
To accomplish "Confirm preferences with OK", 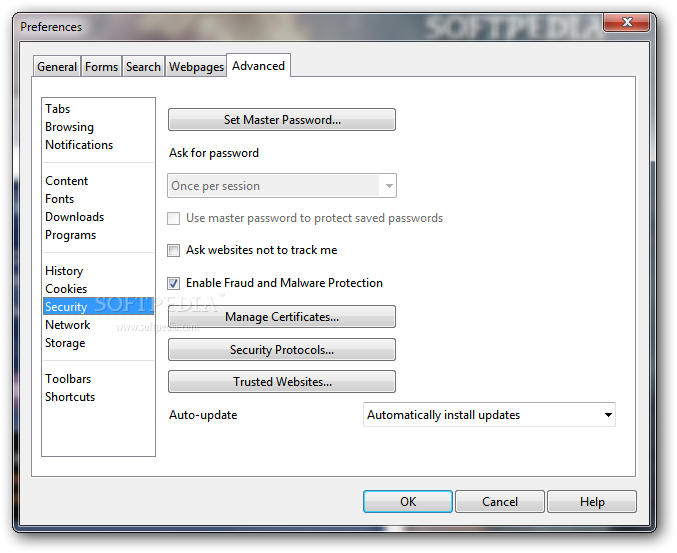I will [x=408, y=502].
